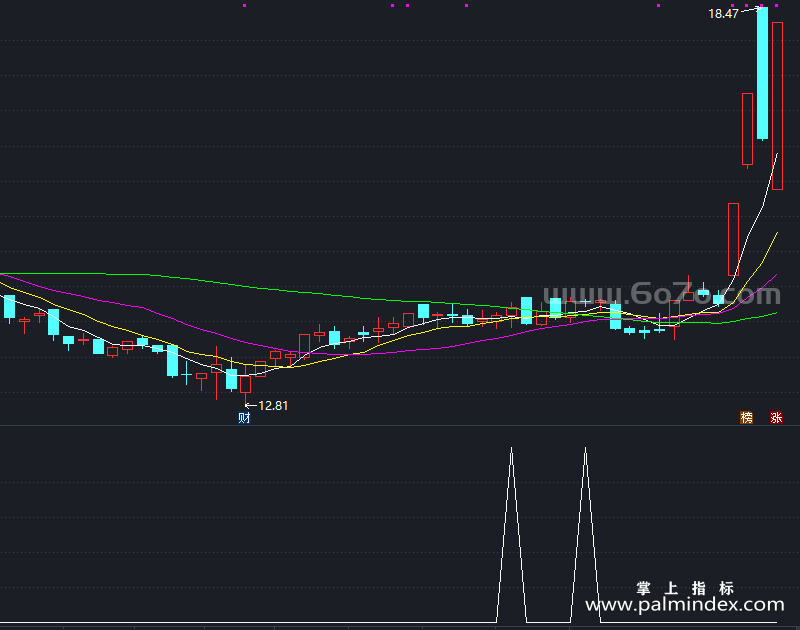Open the dark red 涨 marker icon
The height and width of the screenshot is (630, 800).
(776, 418)
